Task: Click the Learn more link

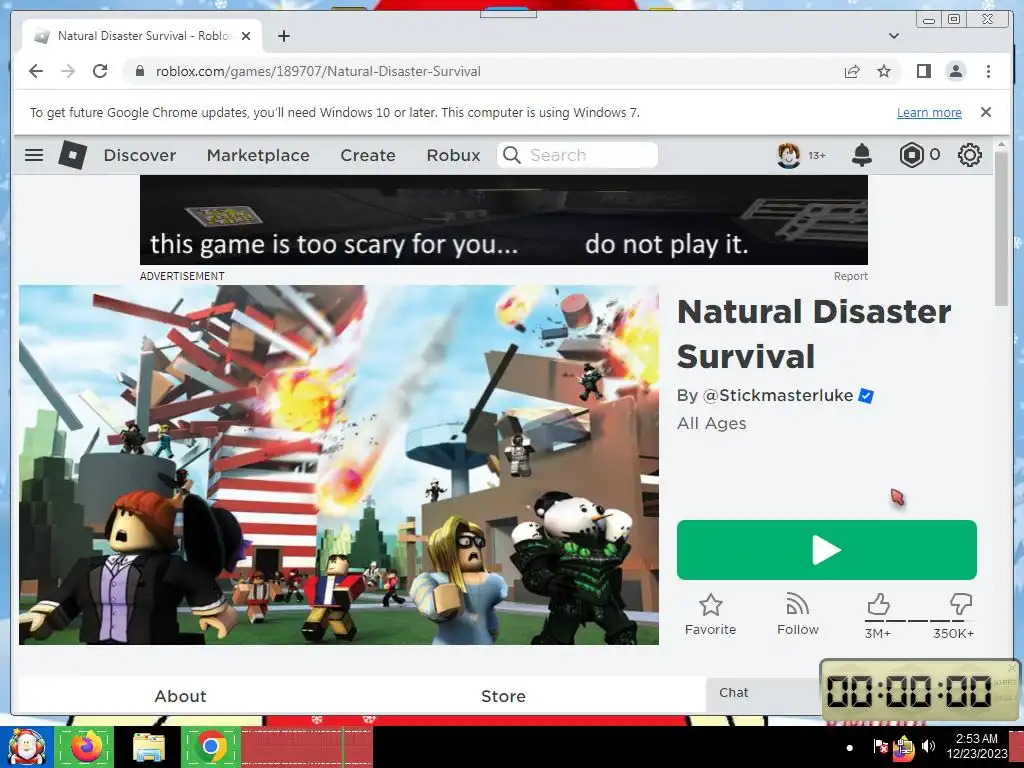Action: (x=929, y=112)
